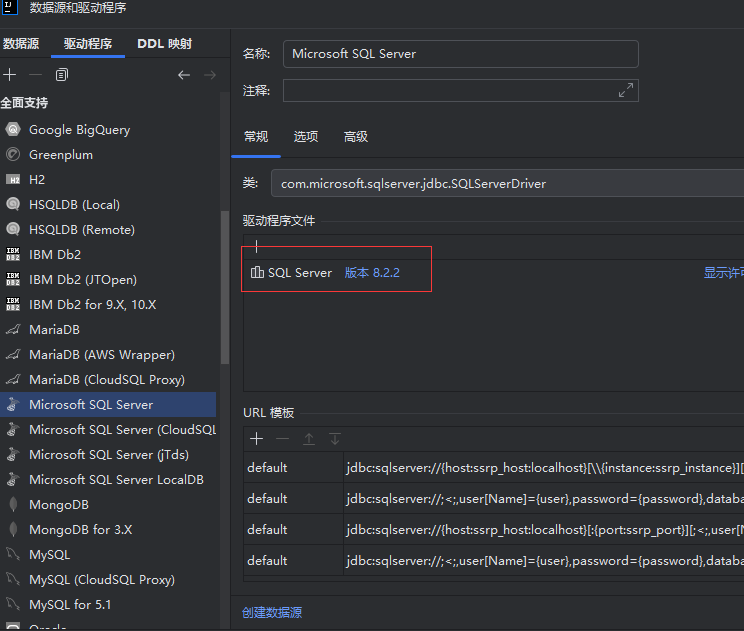Click the app icon in title bar

pyautogui.click(x=9, y=7)
